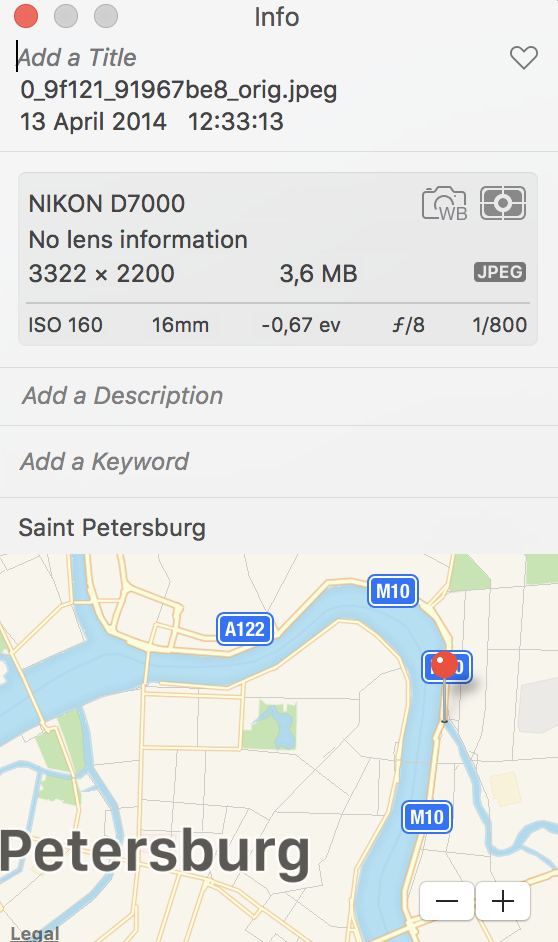The height and width of the screenshot is (942, 558).
Task: Click the 3,6 MB file size
Action: pos(318,274)
